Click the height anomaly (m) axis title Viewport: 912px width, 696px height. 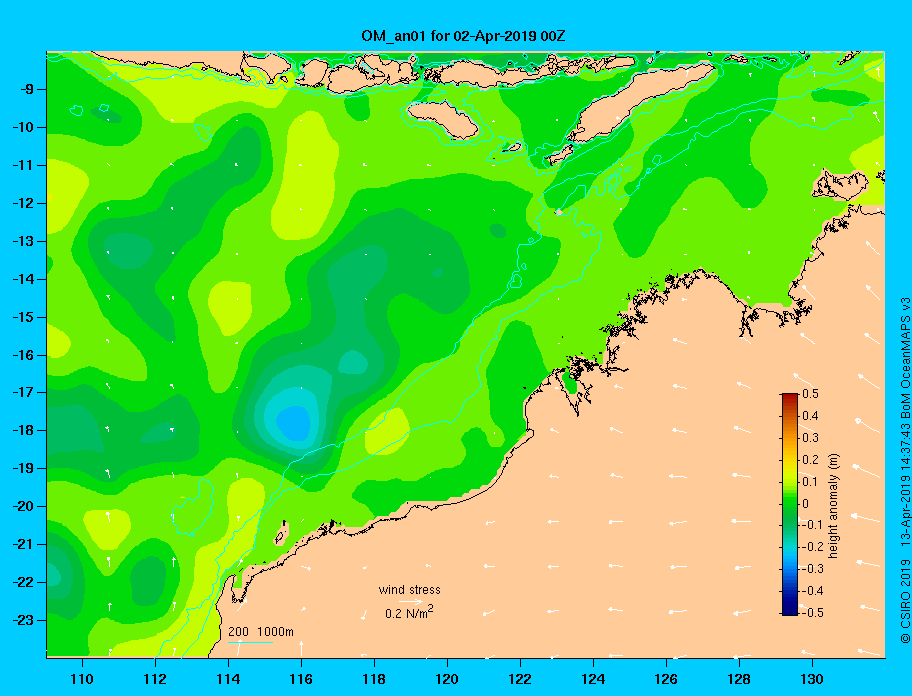pyautogui.click(x=834, y=506)
